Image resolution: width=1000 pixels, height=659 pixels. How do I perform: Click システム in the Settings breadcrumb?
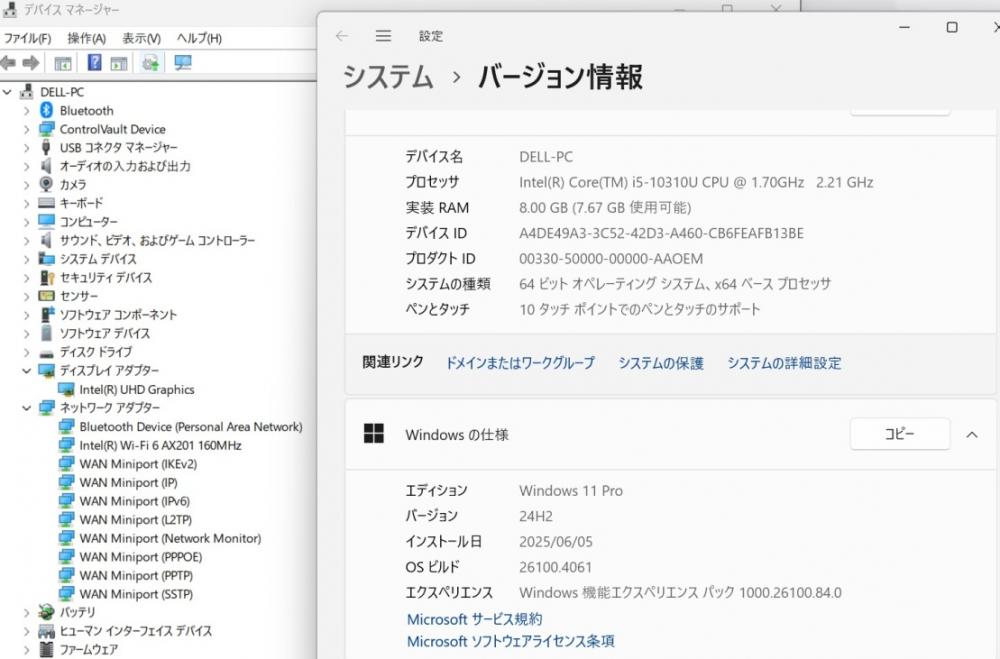coord(388,77)
